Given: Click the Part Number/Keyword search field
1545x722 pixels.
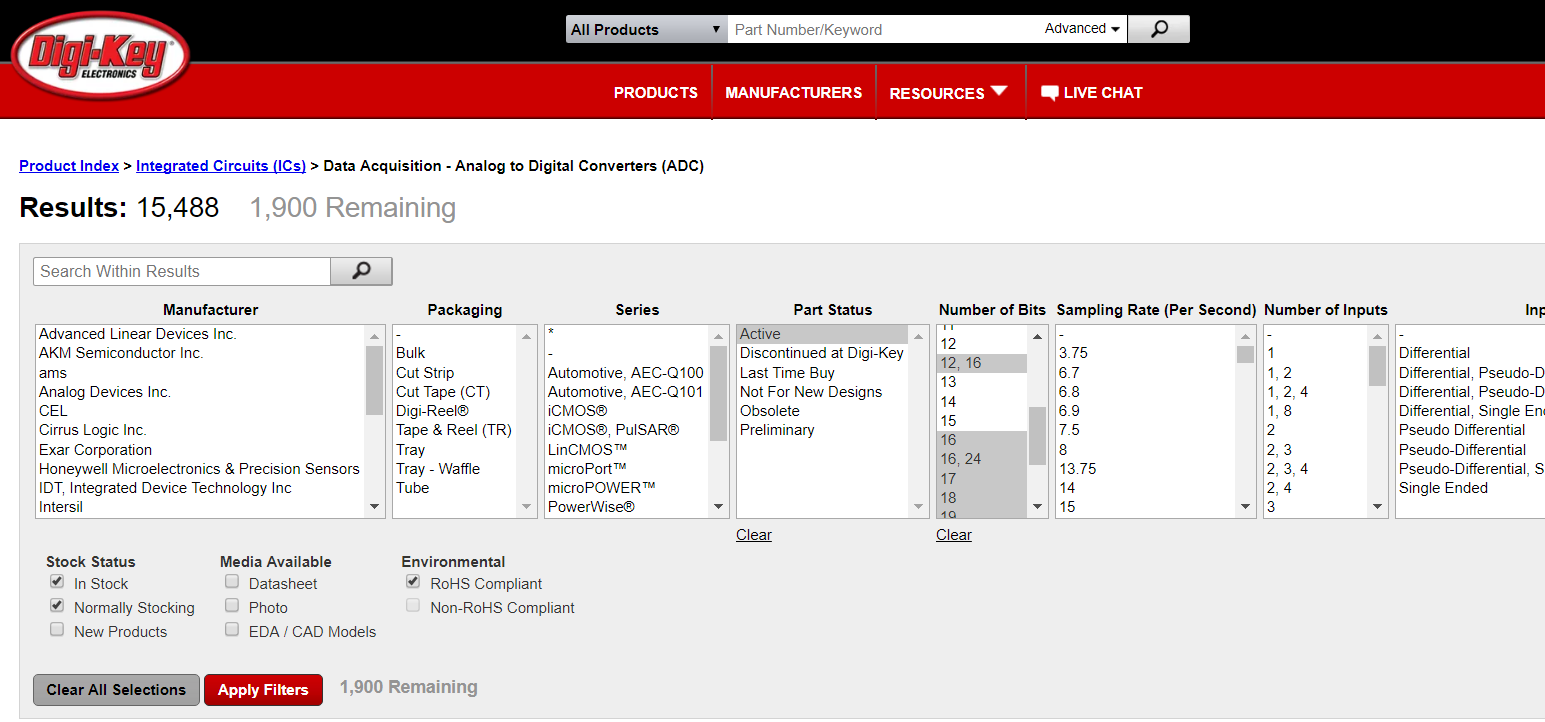Looking at the screenshot, I should coord(884,29).
